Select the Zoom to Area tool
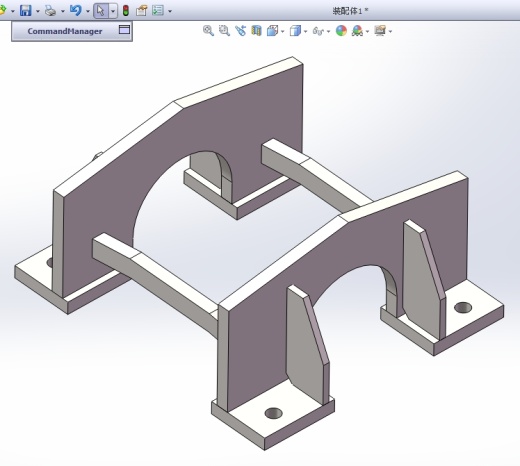 click(224, 31)
